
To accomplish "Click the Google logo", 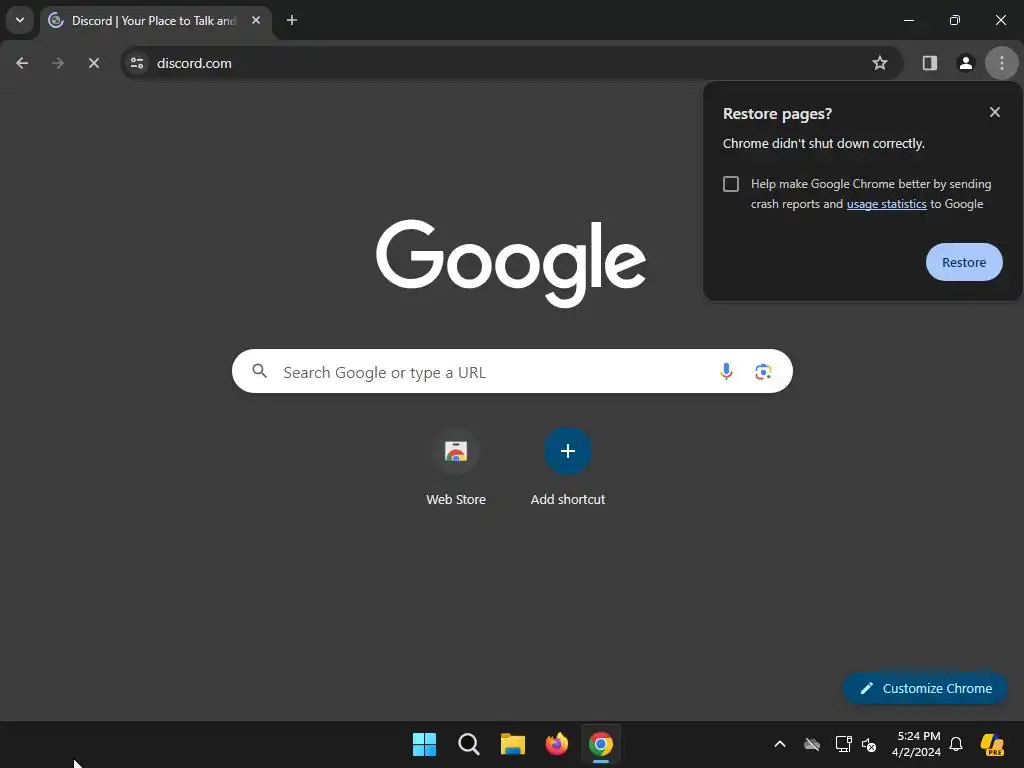I will tap(511, 263).
